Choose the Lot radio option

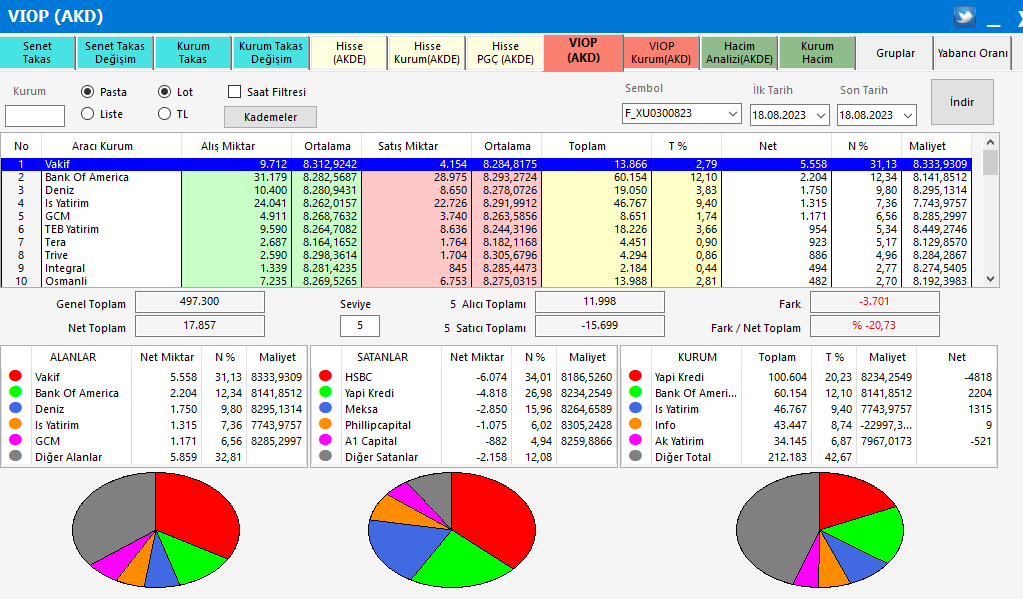(164, 92)
